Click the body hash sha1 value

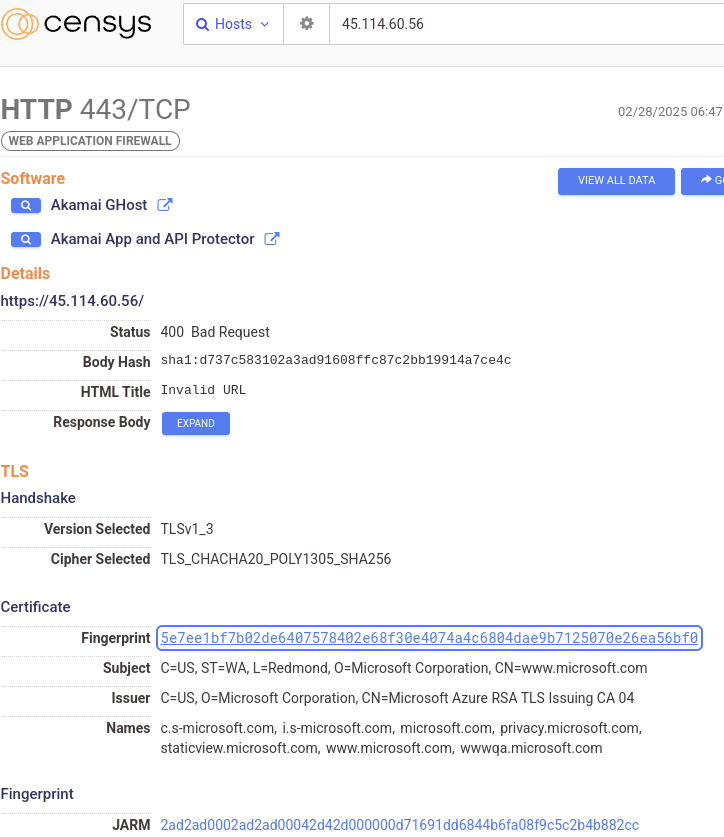pyautogui.click(x=335, y=361)
